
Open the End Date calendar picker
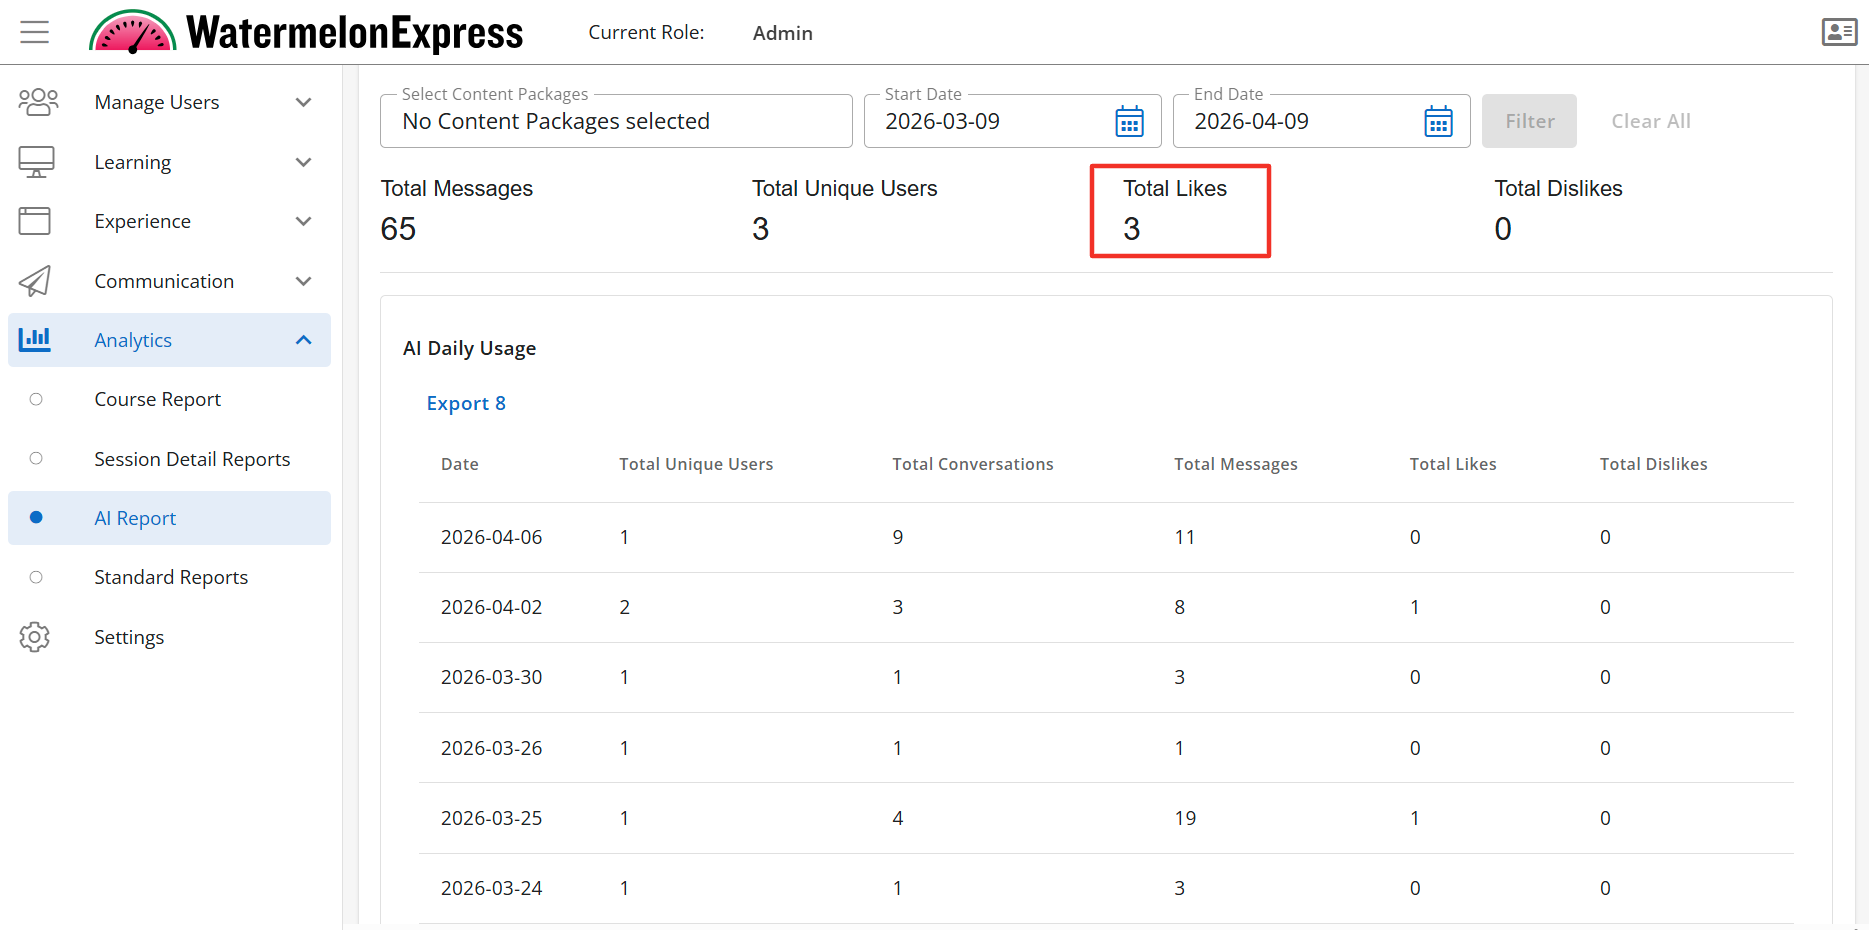(x=1438, y=122)
